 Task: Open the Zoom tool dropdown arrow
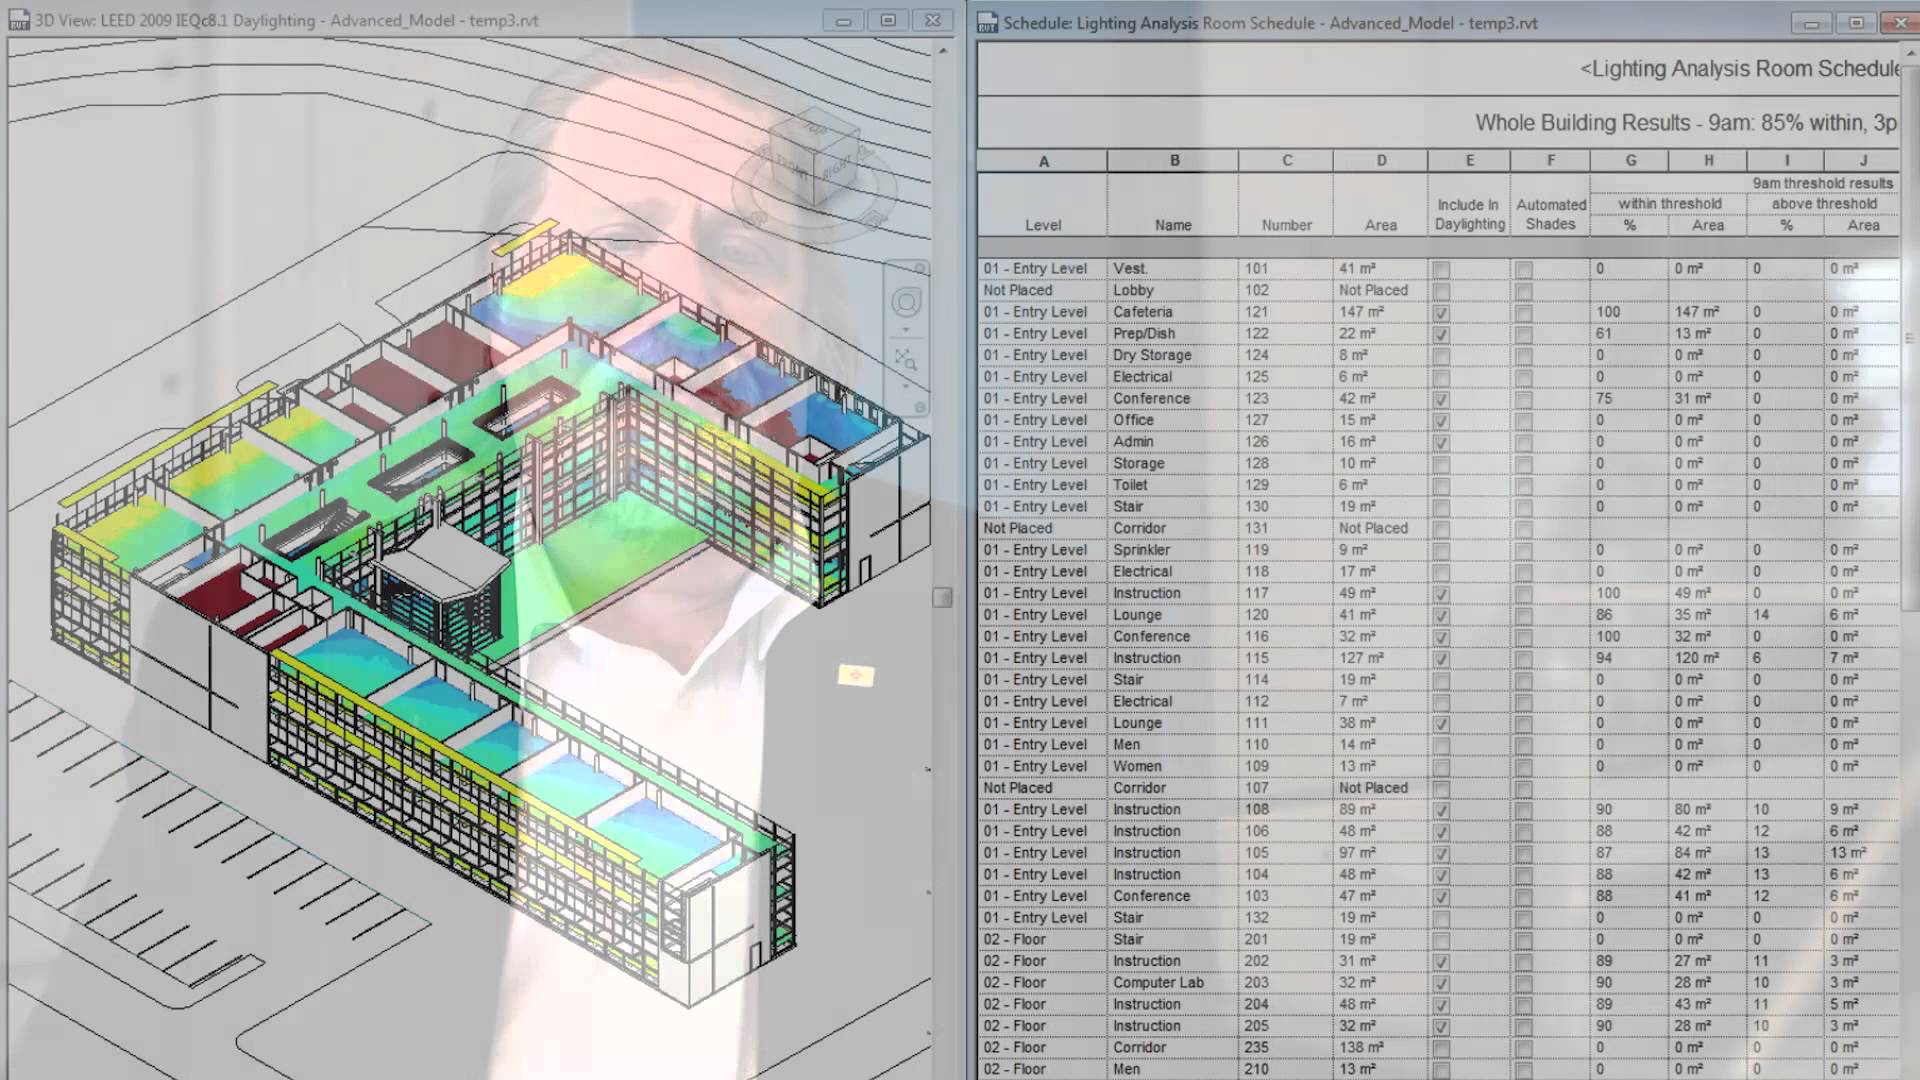(x=906, y=387)
